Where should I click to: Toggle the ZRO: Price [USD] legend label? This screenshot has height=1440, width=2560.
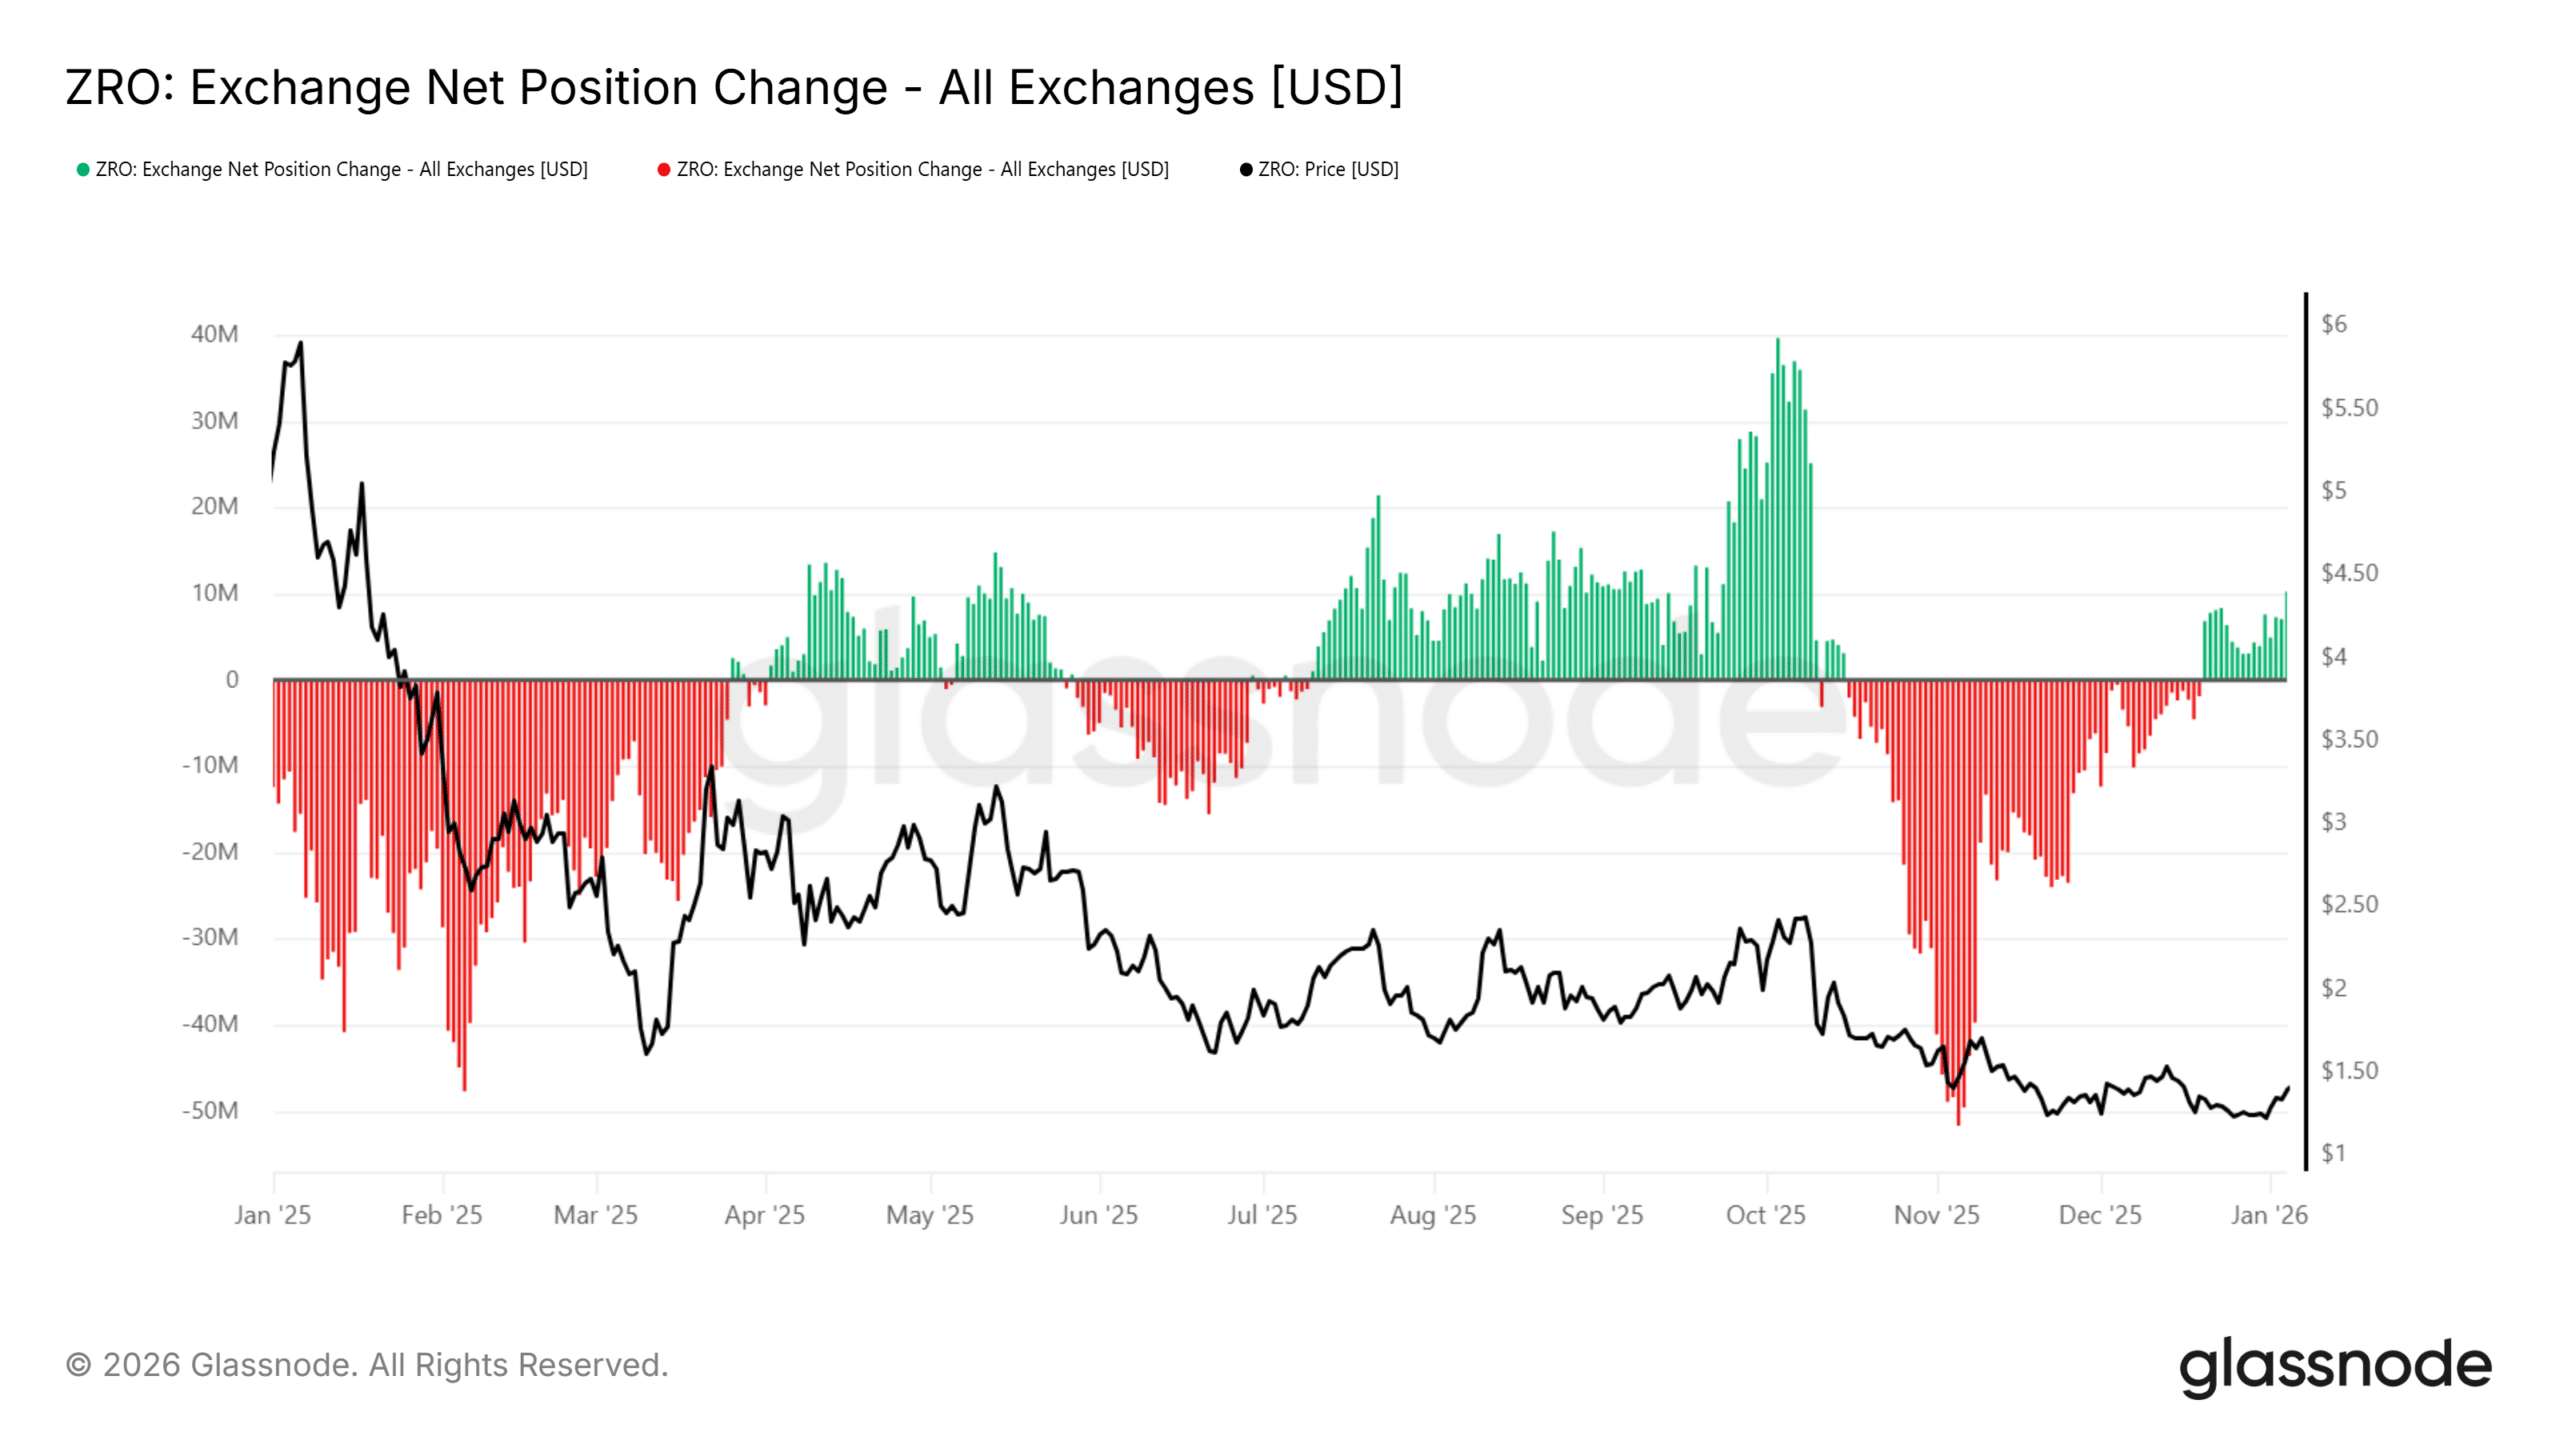pyautogui.click(x=1328, y=170)
